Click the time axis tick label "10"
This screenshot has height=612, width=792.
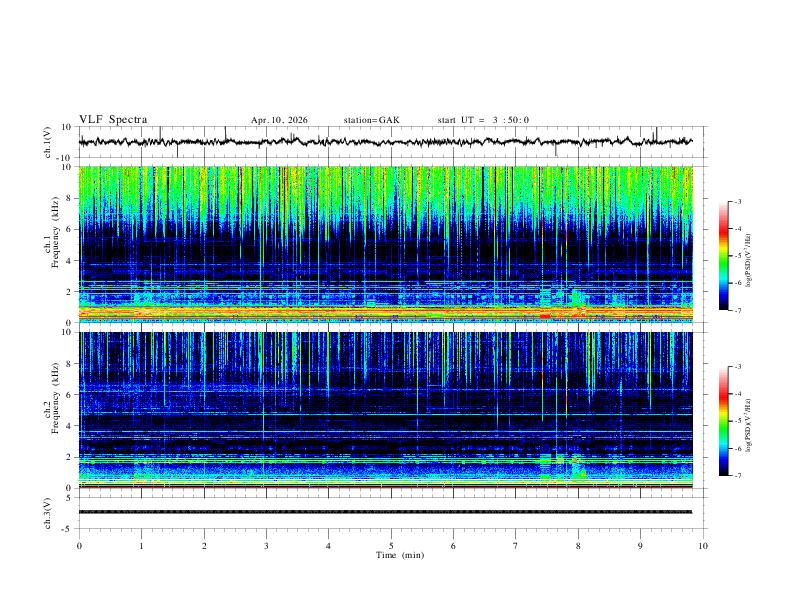(703, 546)
